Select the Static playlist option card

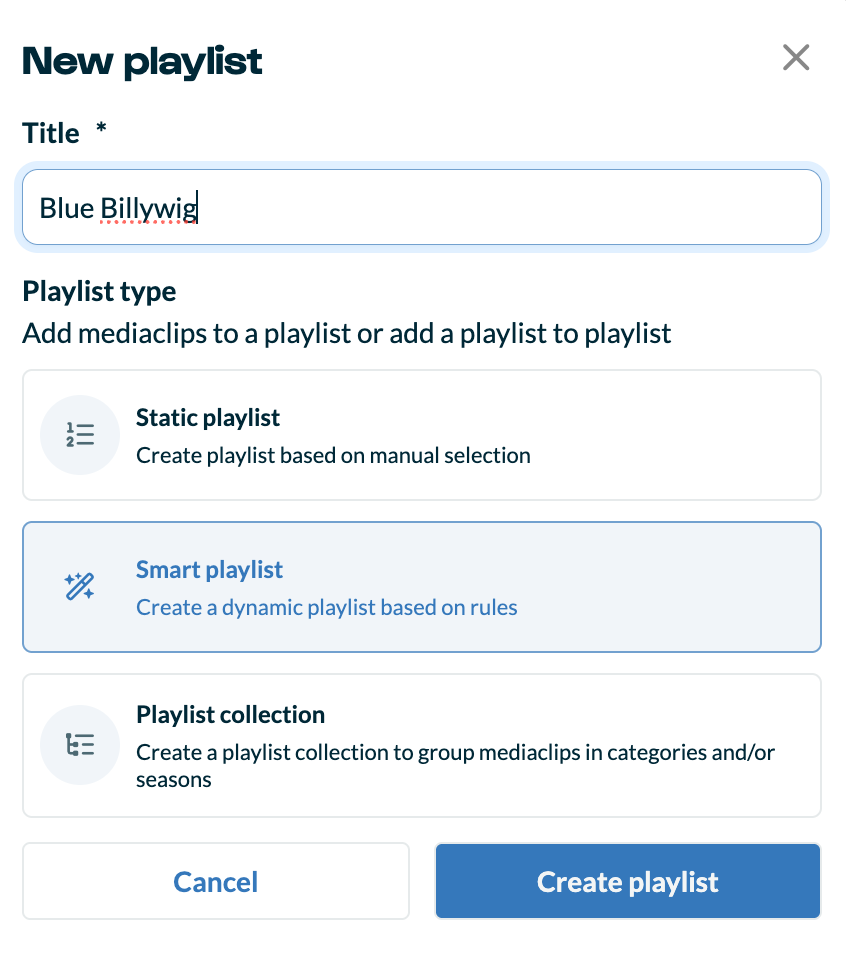422,435
